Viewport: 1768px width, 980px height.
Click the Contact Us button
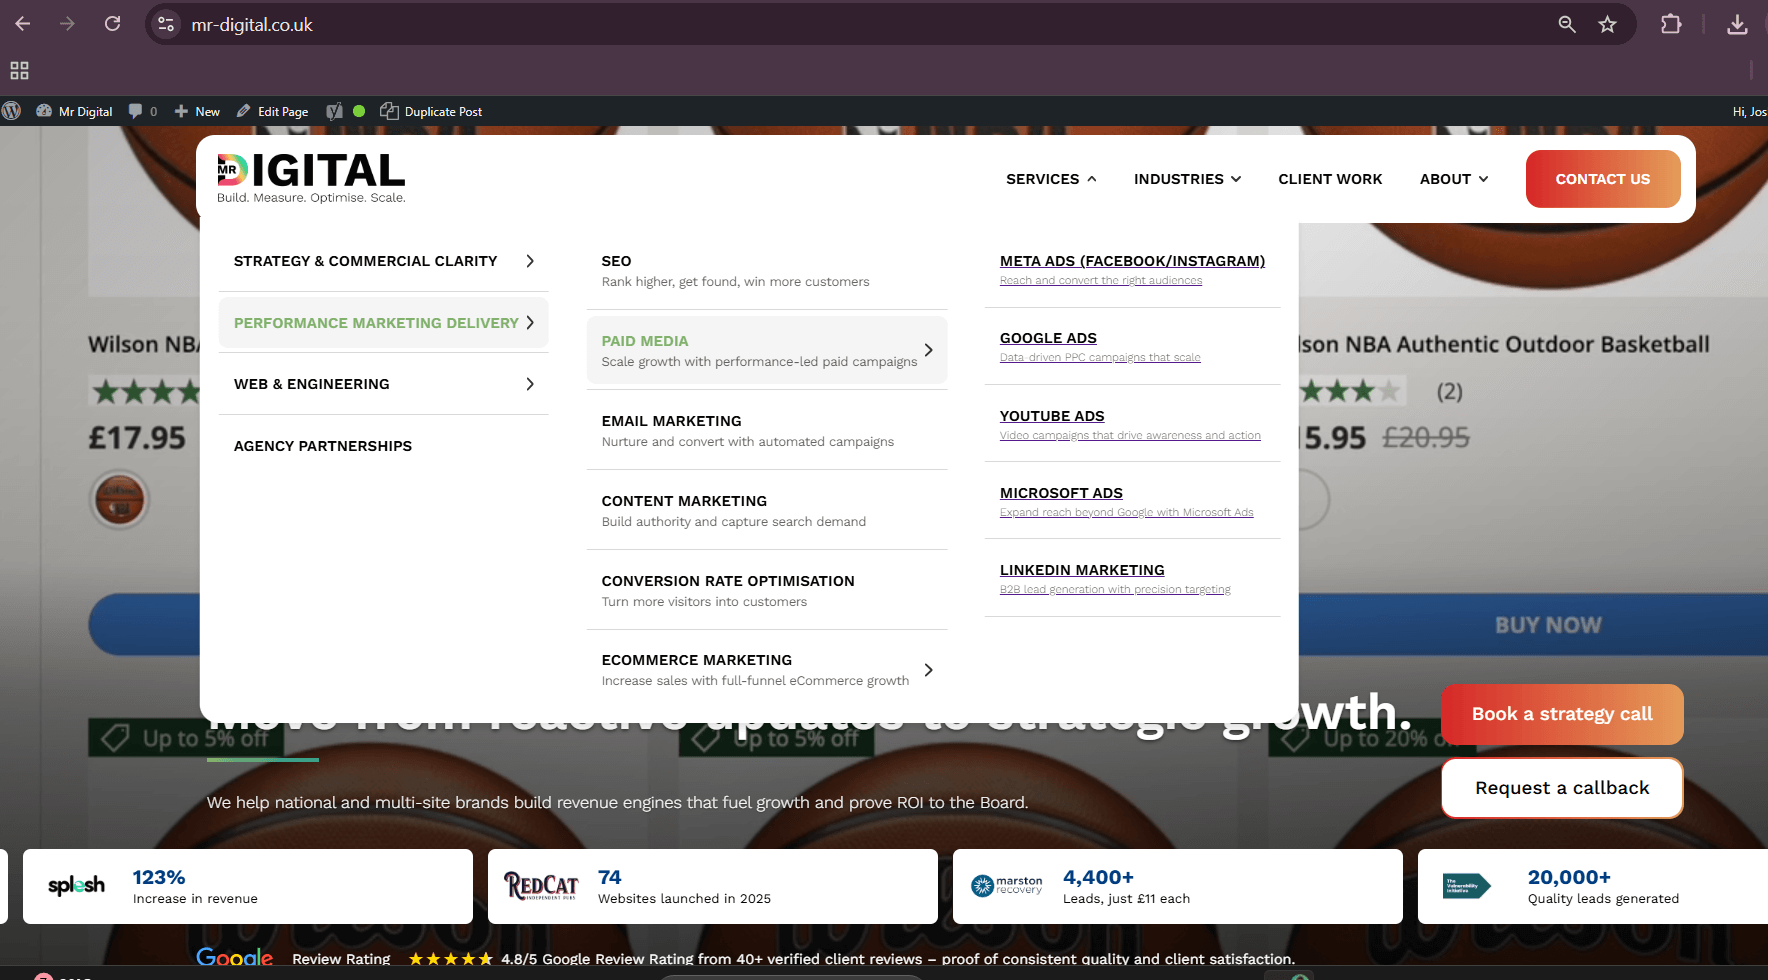(1602, 179)
